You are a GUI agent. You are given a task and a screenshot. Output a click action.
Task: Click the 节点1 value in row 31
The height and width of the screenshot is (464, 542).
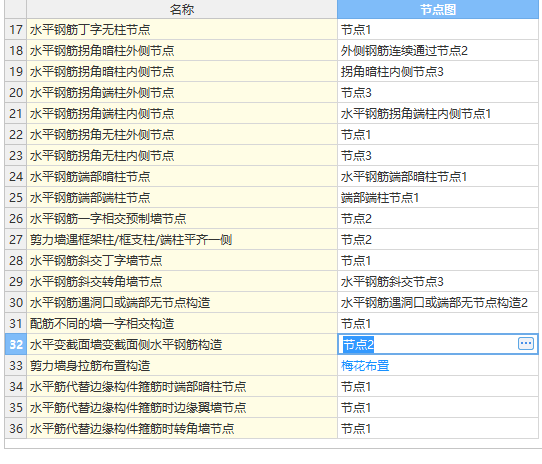coord(438,324)
